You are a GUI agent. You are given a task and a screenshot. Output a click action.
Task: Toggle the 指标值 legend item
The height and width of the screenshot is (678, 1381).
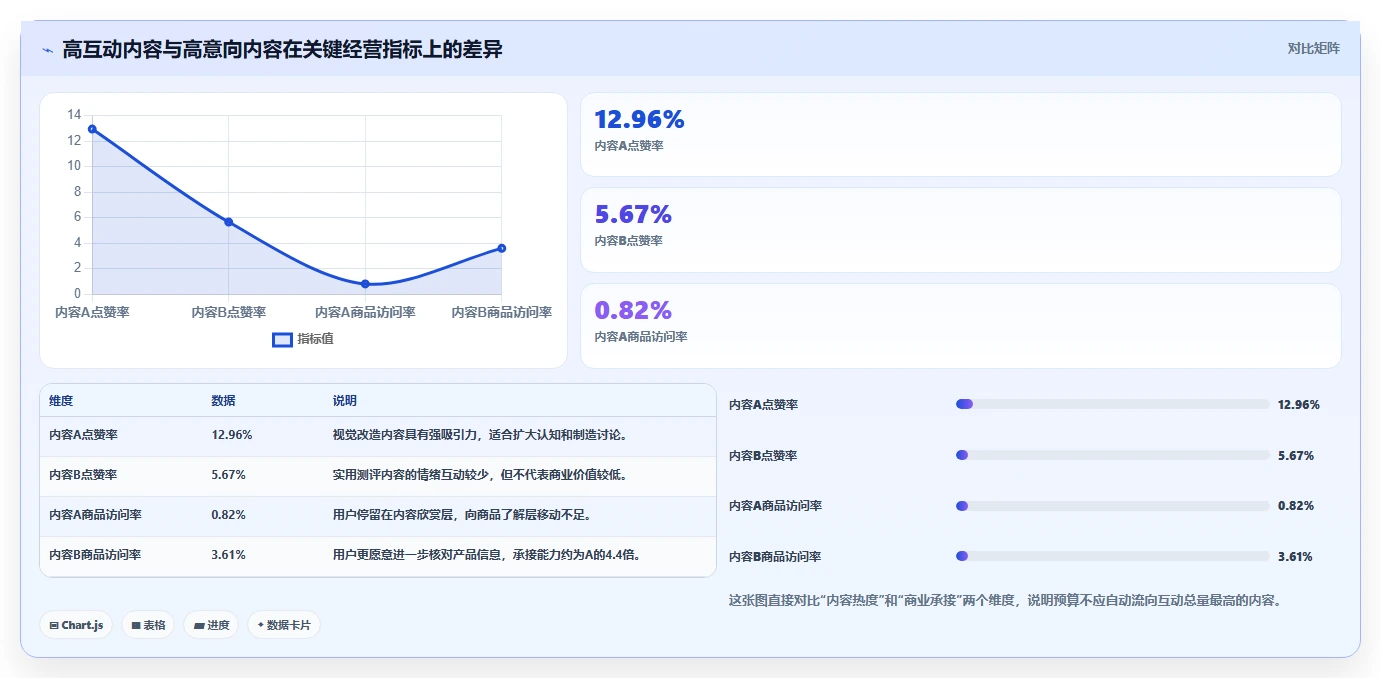click(303, 339)
